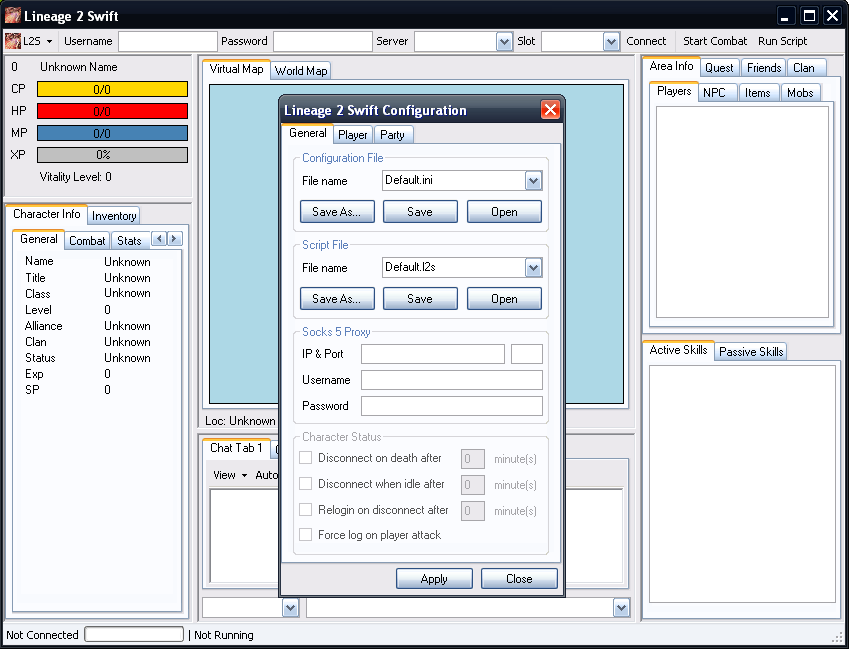The height and width of the screenshot is (649, 849).
Task: Open the Friends tab
Action: pyautogui.click(x=764, y=68)
